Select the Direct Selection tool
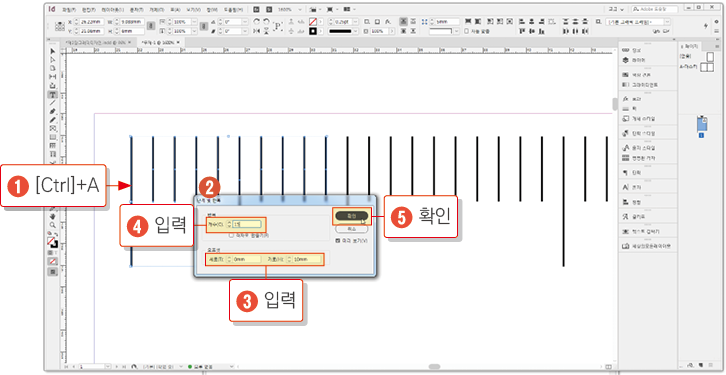726x375 pixels. coord(52,59)
